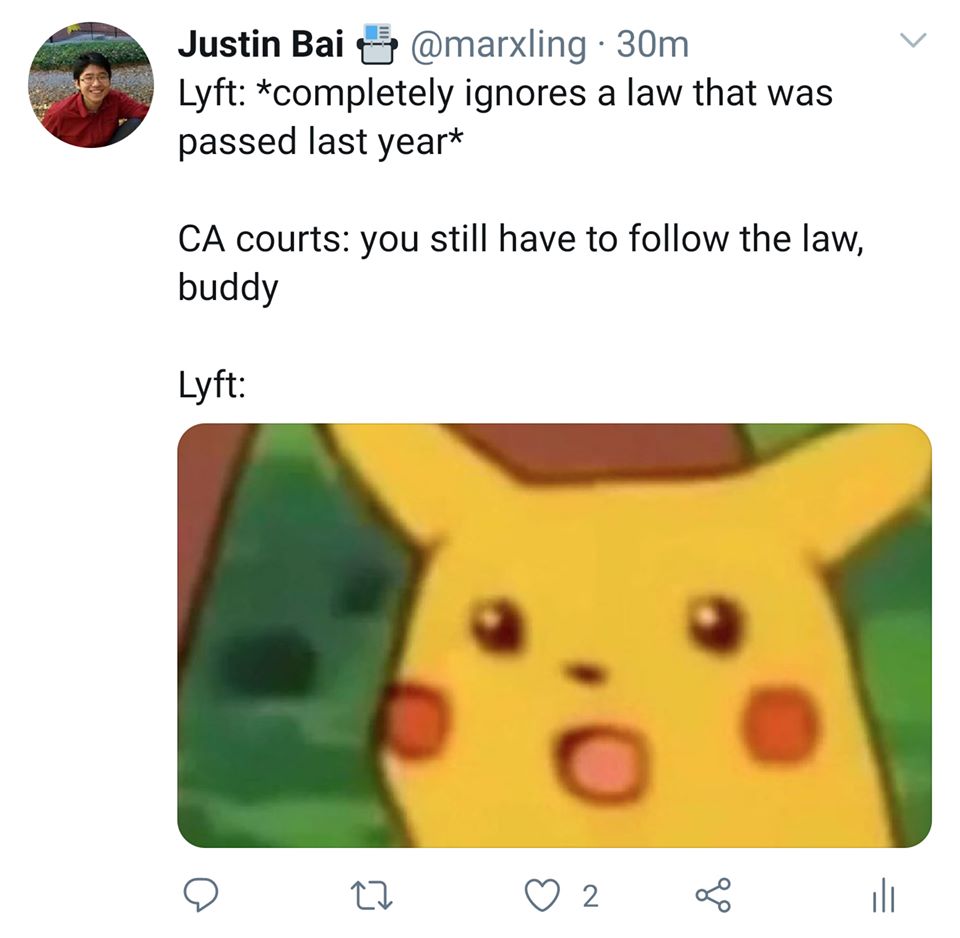Click Pikachu's open mouth in the image
The width and height of the screenshot is (960, 938).
pos(601,763)
